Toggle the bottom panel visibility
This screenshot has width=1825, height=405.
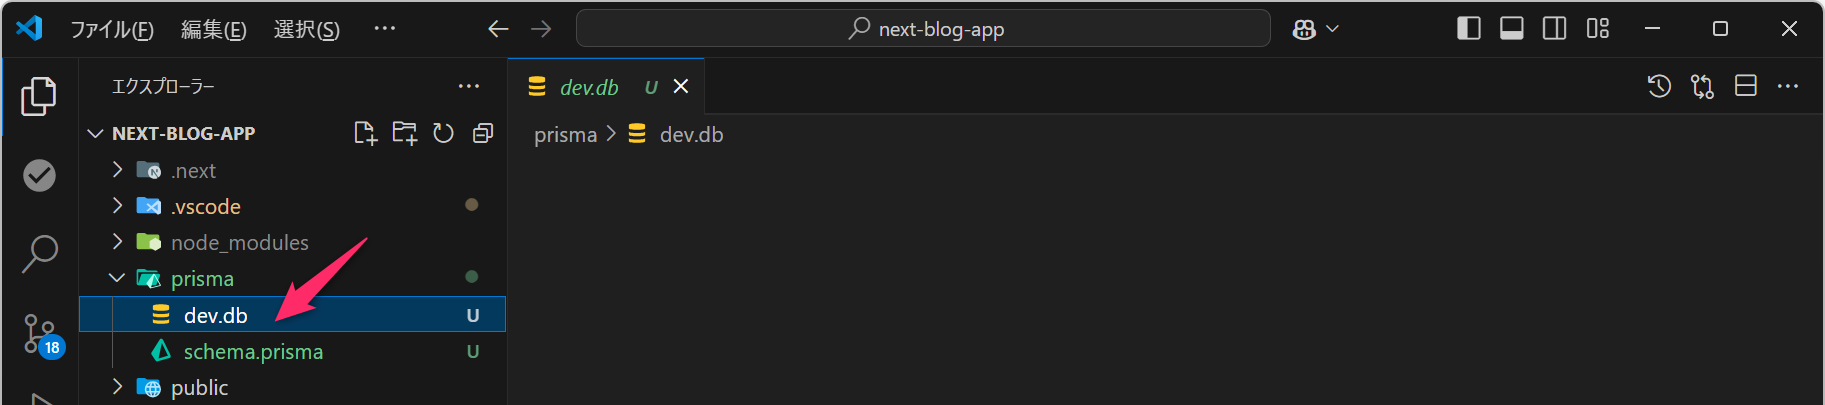pyautogui.click(x=1511, y=29)
